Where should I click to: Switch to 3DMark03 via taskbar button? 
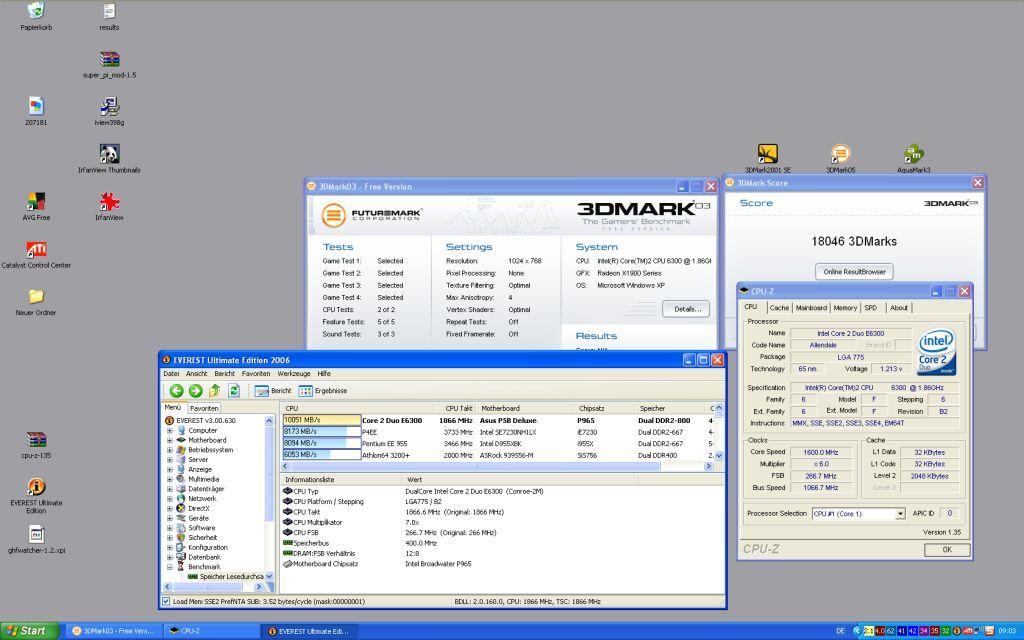click(x=113, y=631)
